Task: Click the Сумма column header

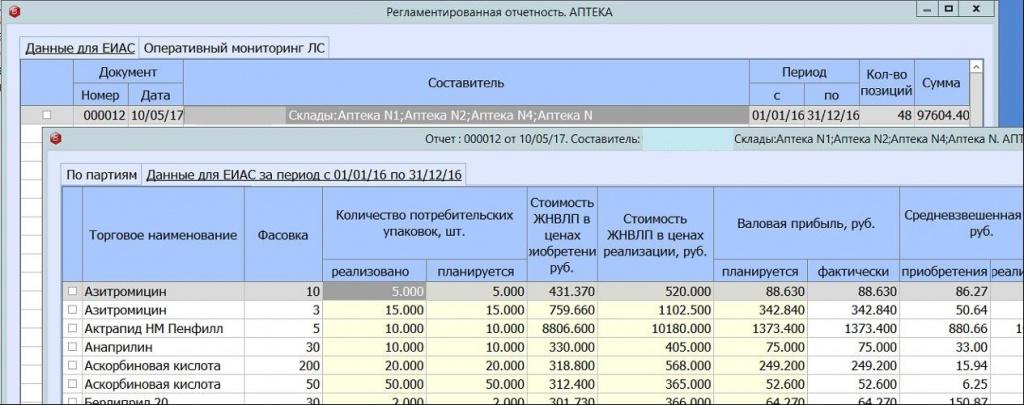Action: click(941, 82)
